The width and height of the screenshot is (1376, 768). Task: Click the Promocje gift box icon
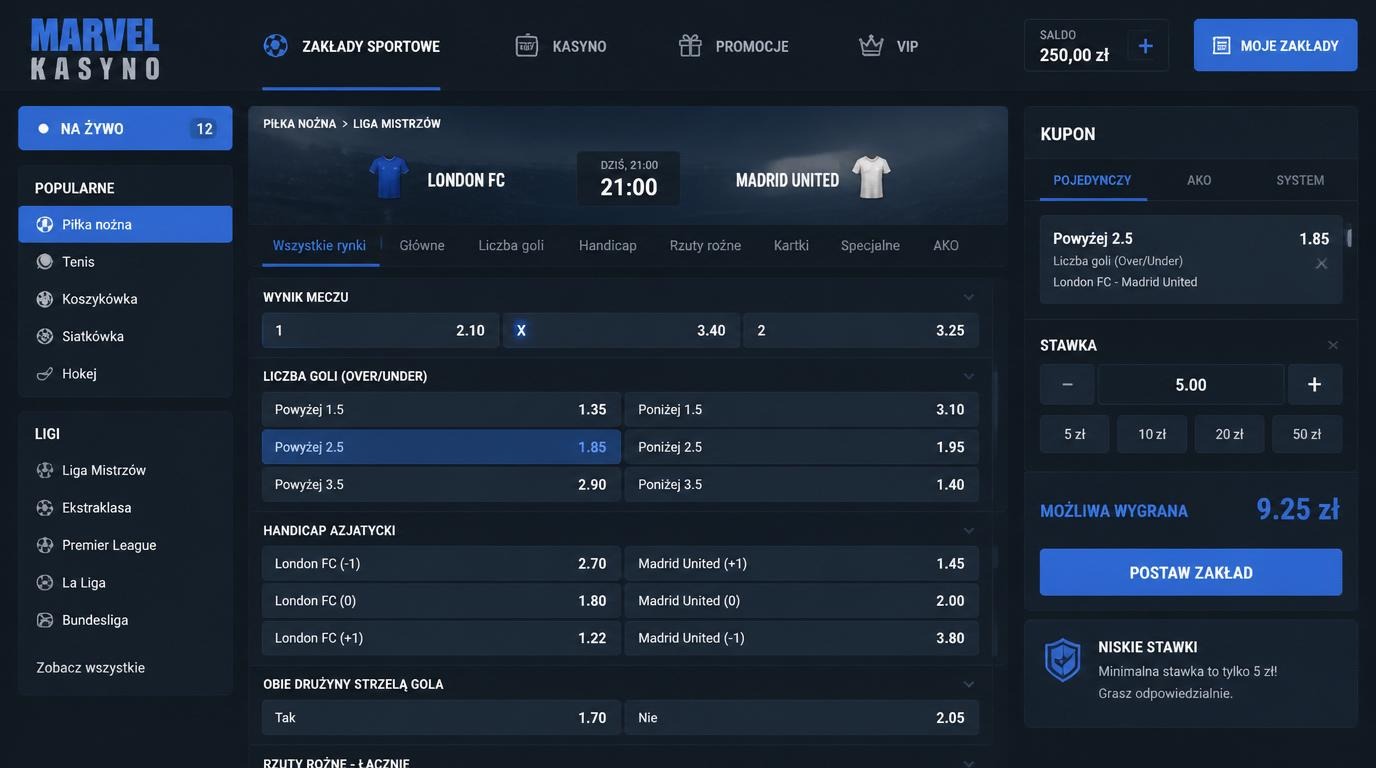[x=690, y=46]
